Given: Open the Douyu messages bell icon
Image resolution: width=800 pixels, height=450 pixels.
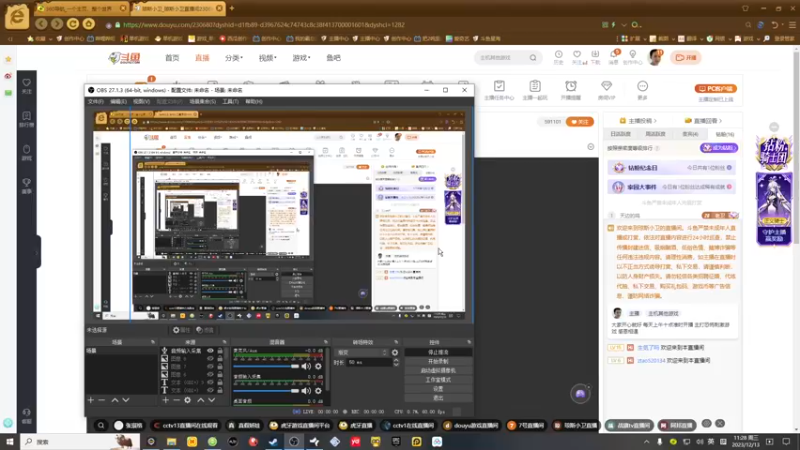Looking at the screenshot, I should [x=613, y=57].
